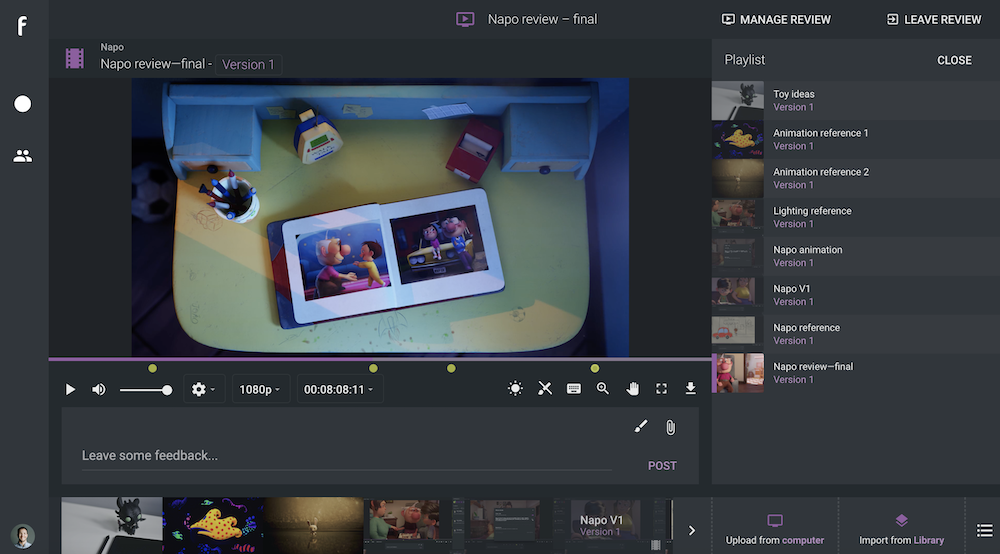Click the film strip icon beside Napo
Screen dimensions: 1000x554
75,59
